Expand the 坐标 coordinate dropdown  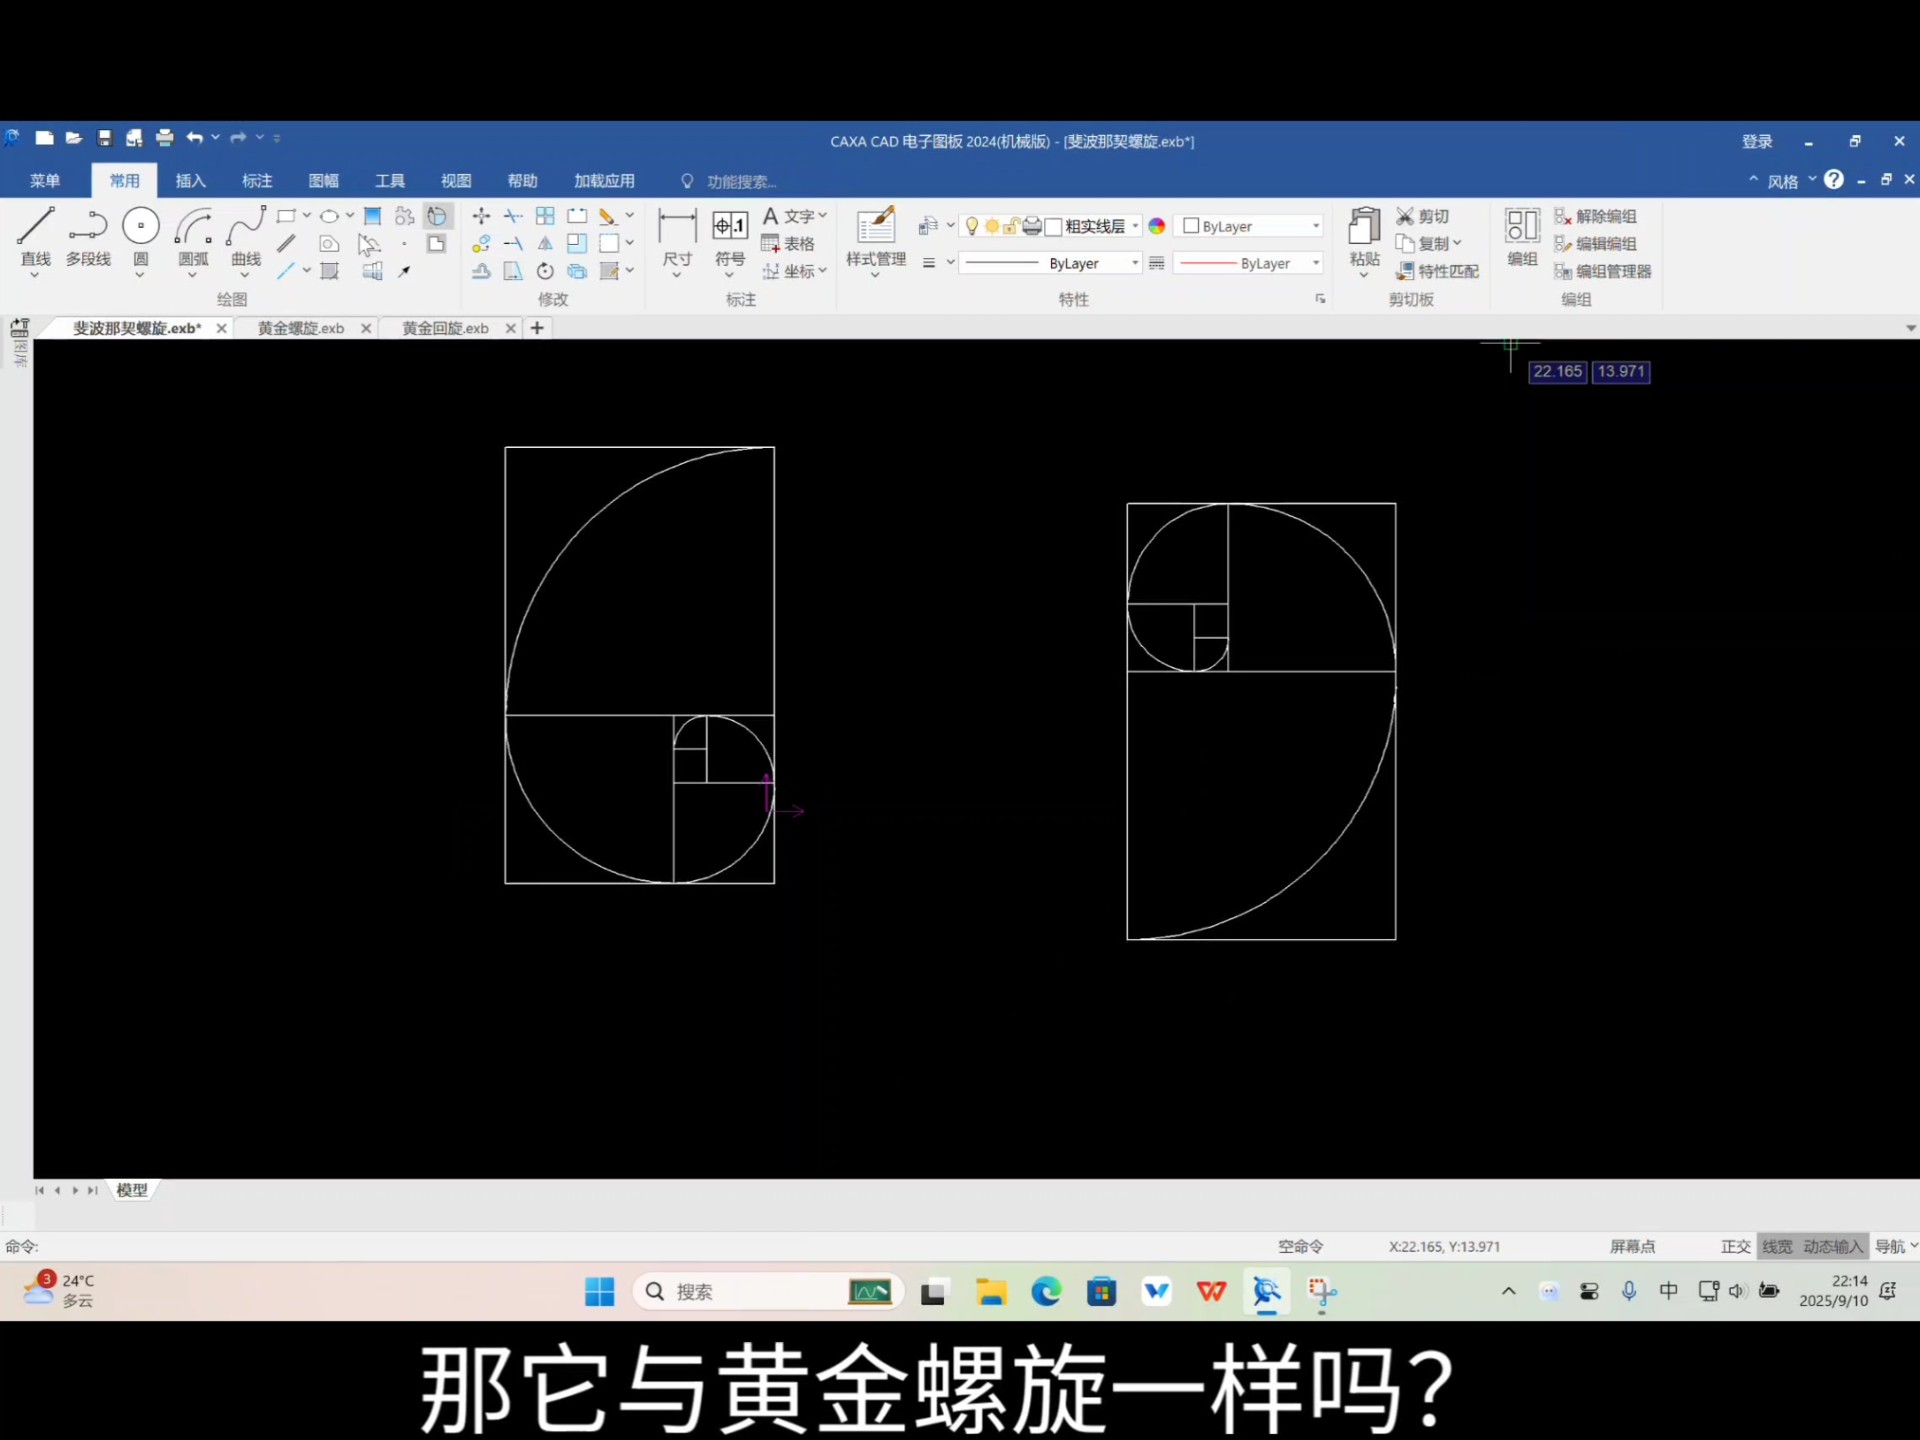click(x=823, y=271)
